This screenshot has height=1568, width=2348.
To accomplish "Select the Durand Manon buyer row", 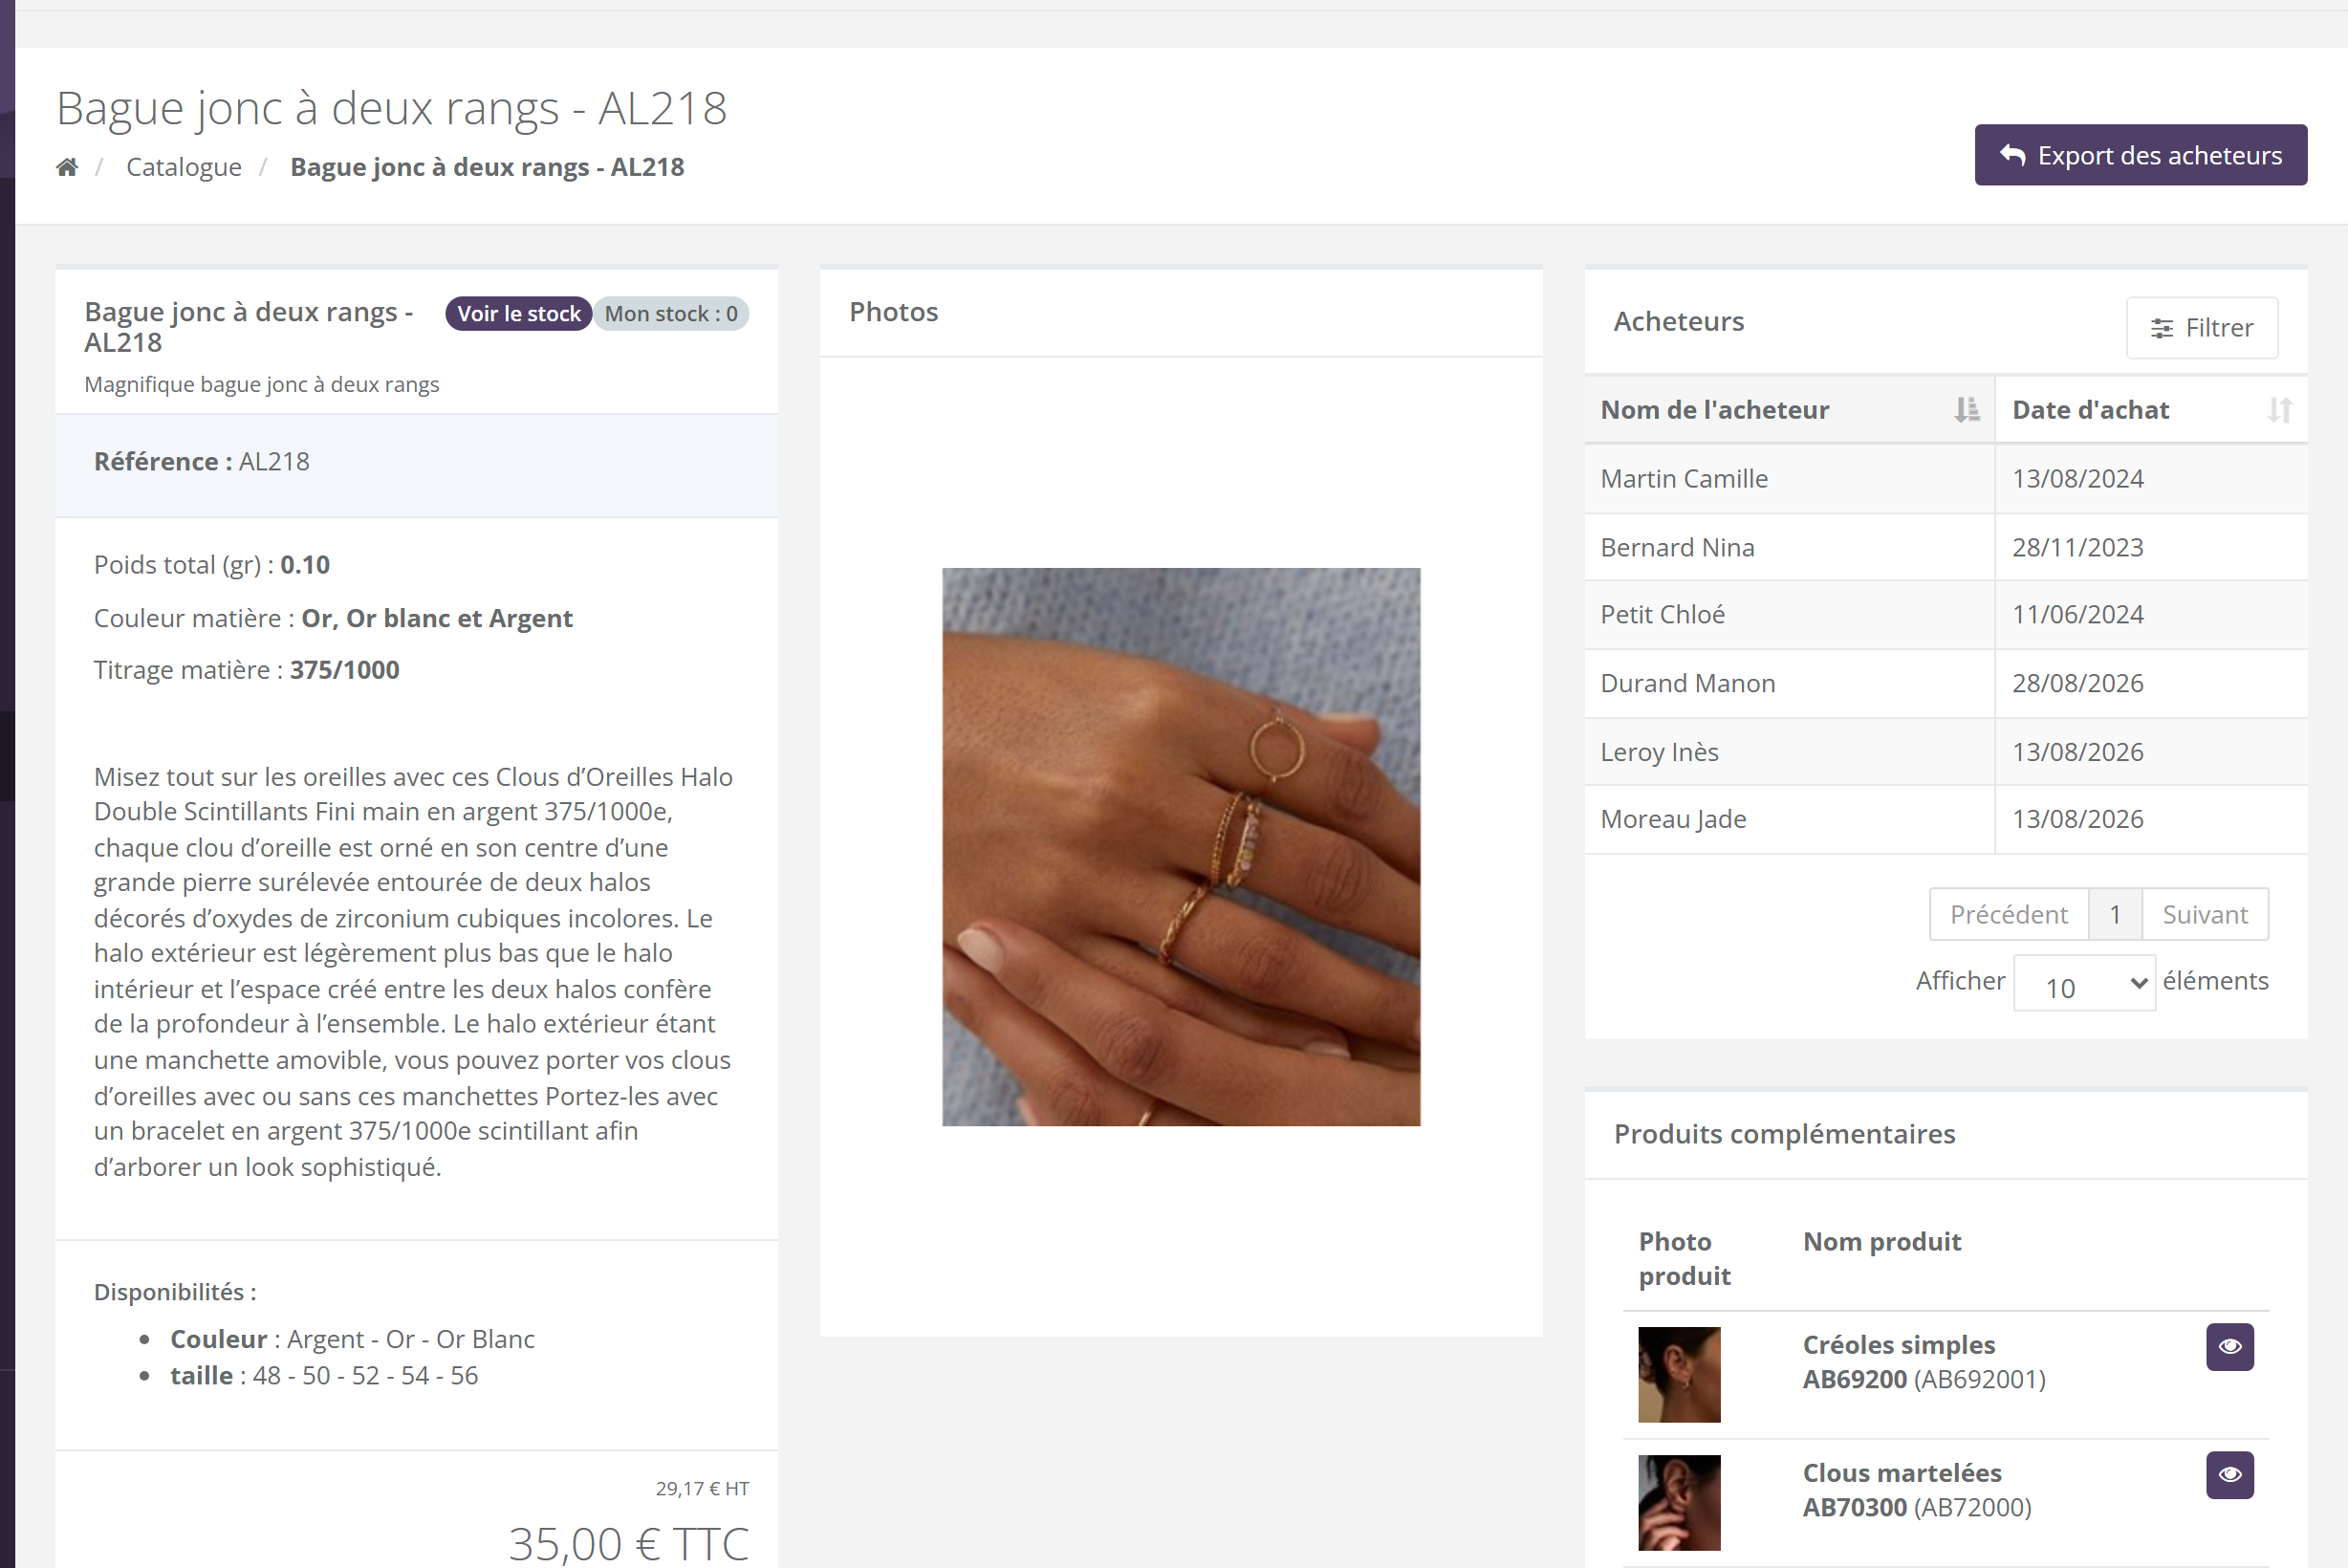I will pos(1945,683).
